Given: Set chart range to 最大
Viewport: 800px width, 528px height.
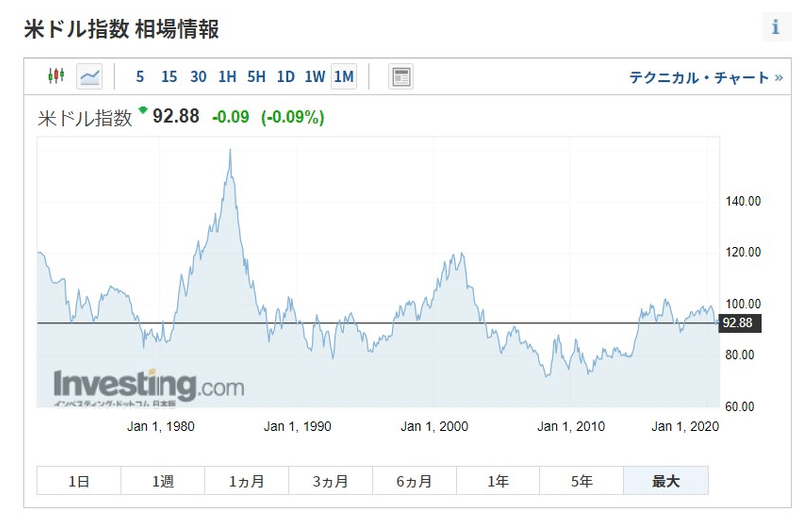Looking at the screenshot, I should point(666,481).
